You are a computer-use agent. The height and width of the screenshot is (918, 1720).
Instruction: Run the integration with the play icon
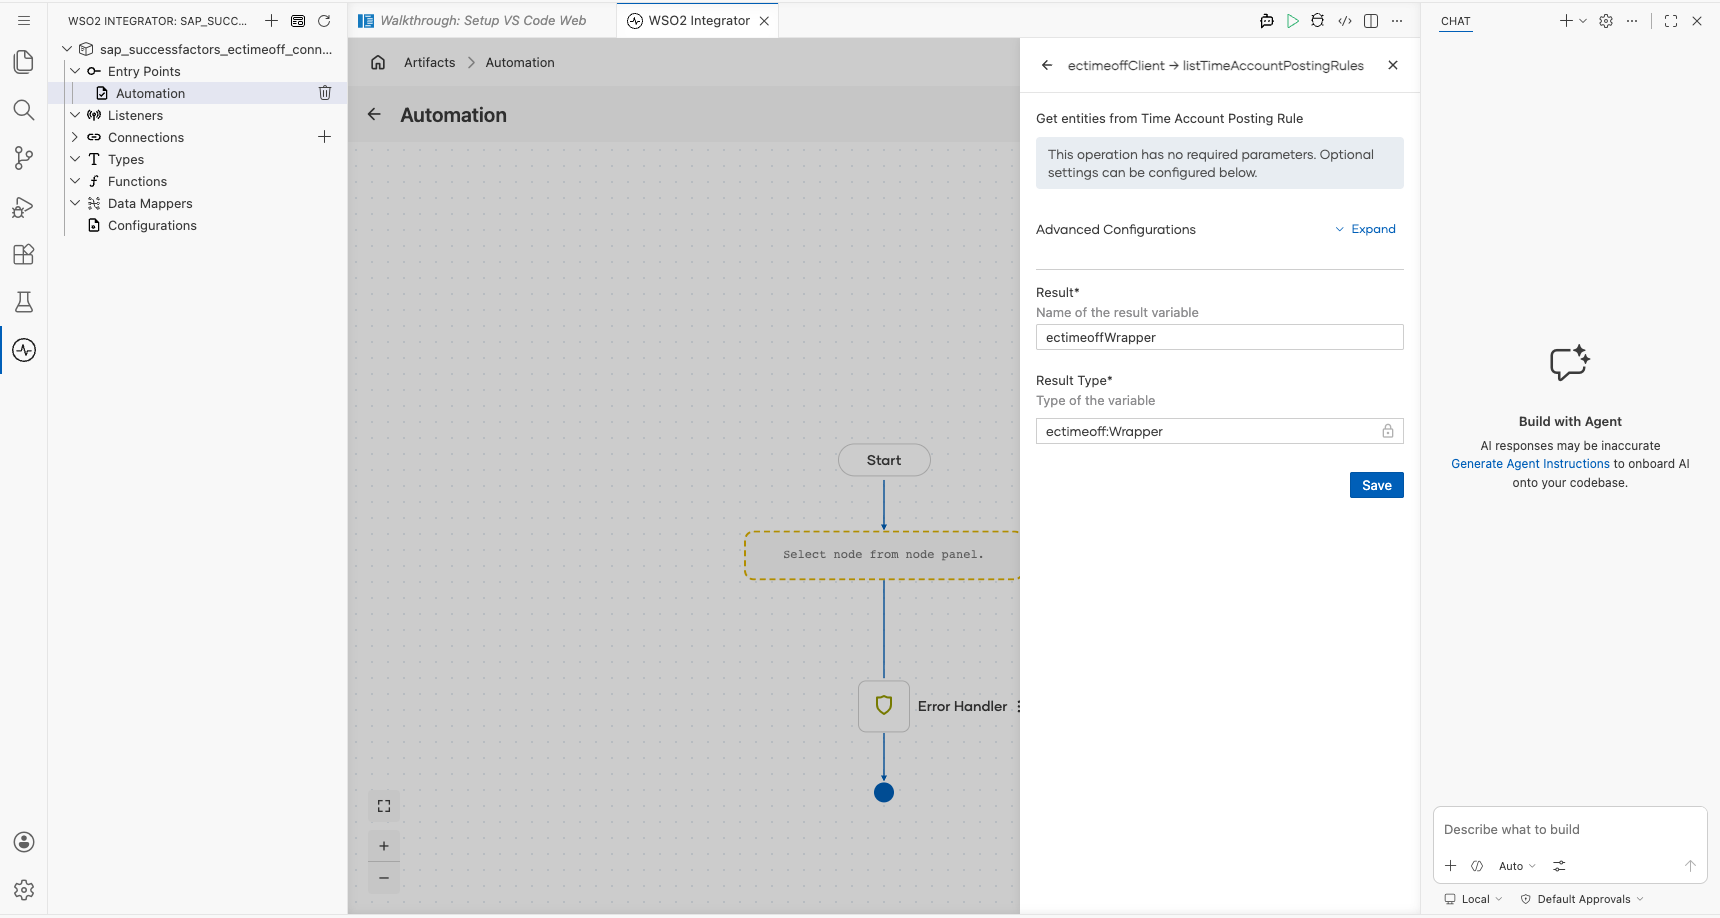coord(1293,21)
